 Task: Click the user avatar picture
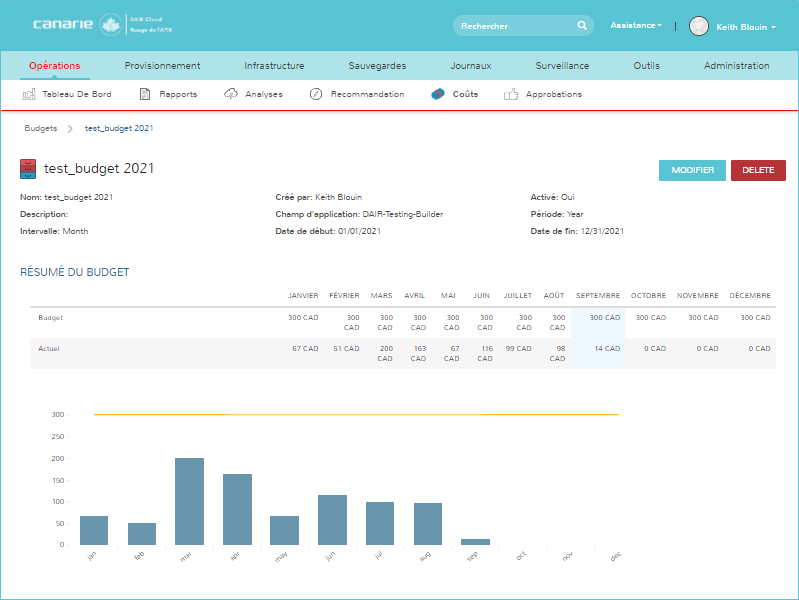tap(699, 26)
